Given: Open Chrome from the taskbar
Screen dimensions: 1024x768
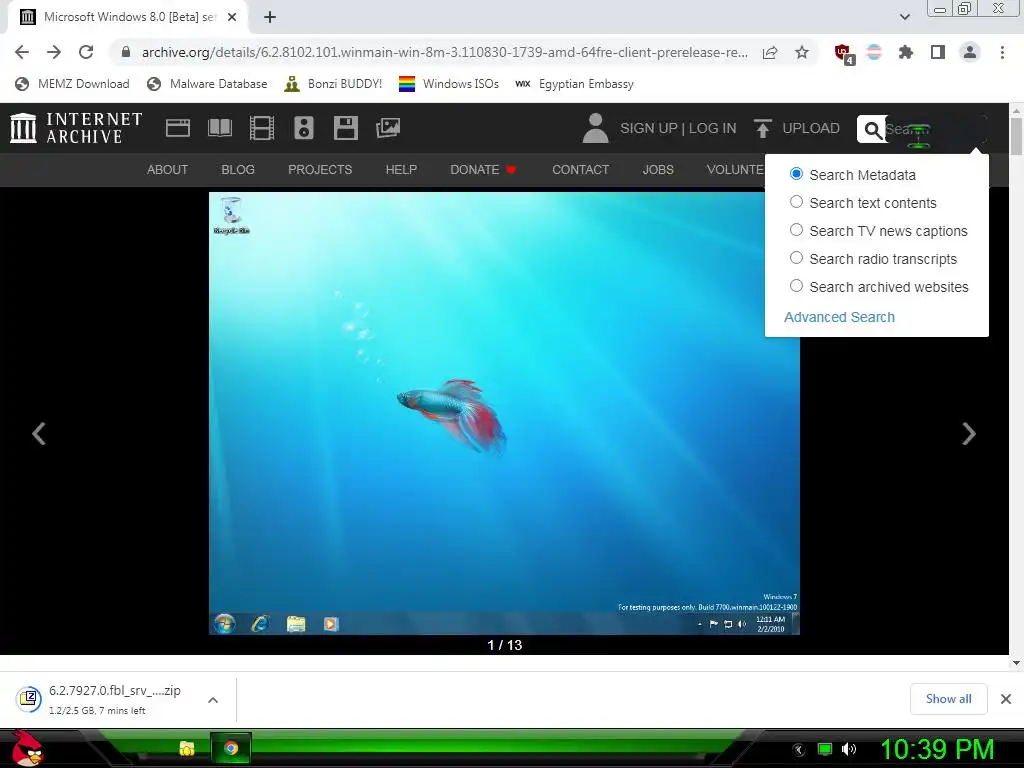Looking at the screenshot, I should click(x=231, y=748).
